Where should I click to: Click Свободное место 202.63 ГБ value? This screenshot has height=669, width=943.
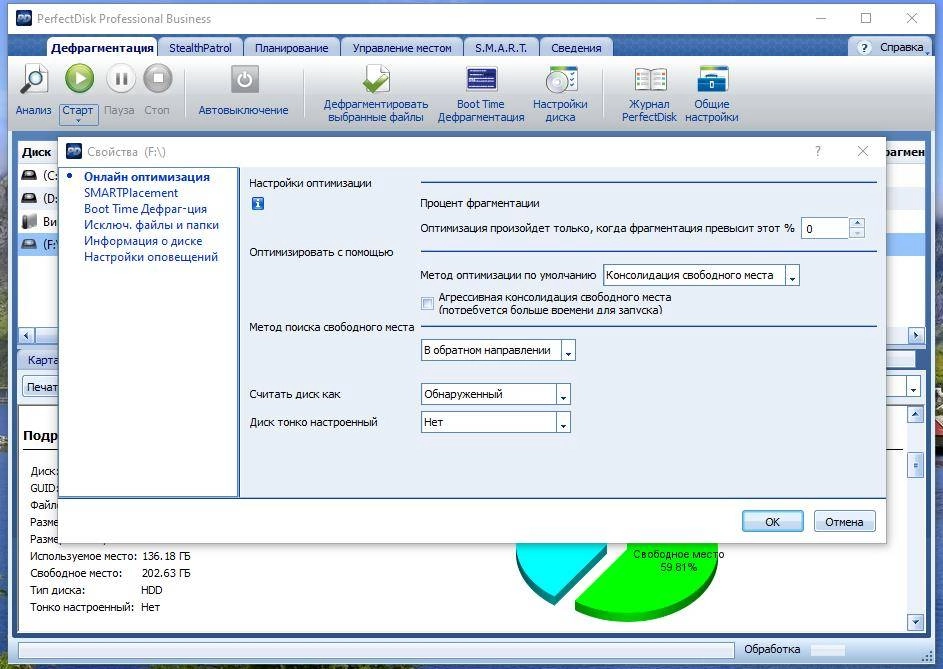(x=166, y=573)
